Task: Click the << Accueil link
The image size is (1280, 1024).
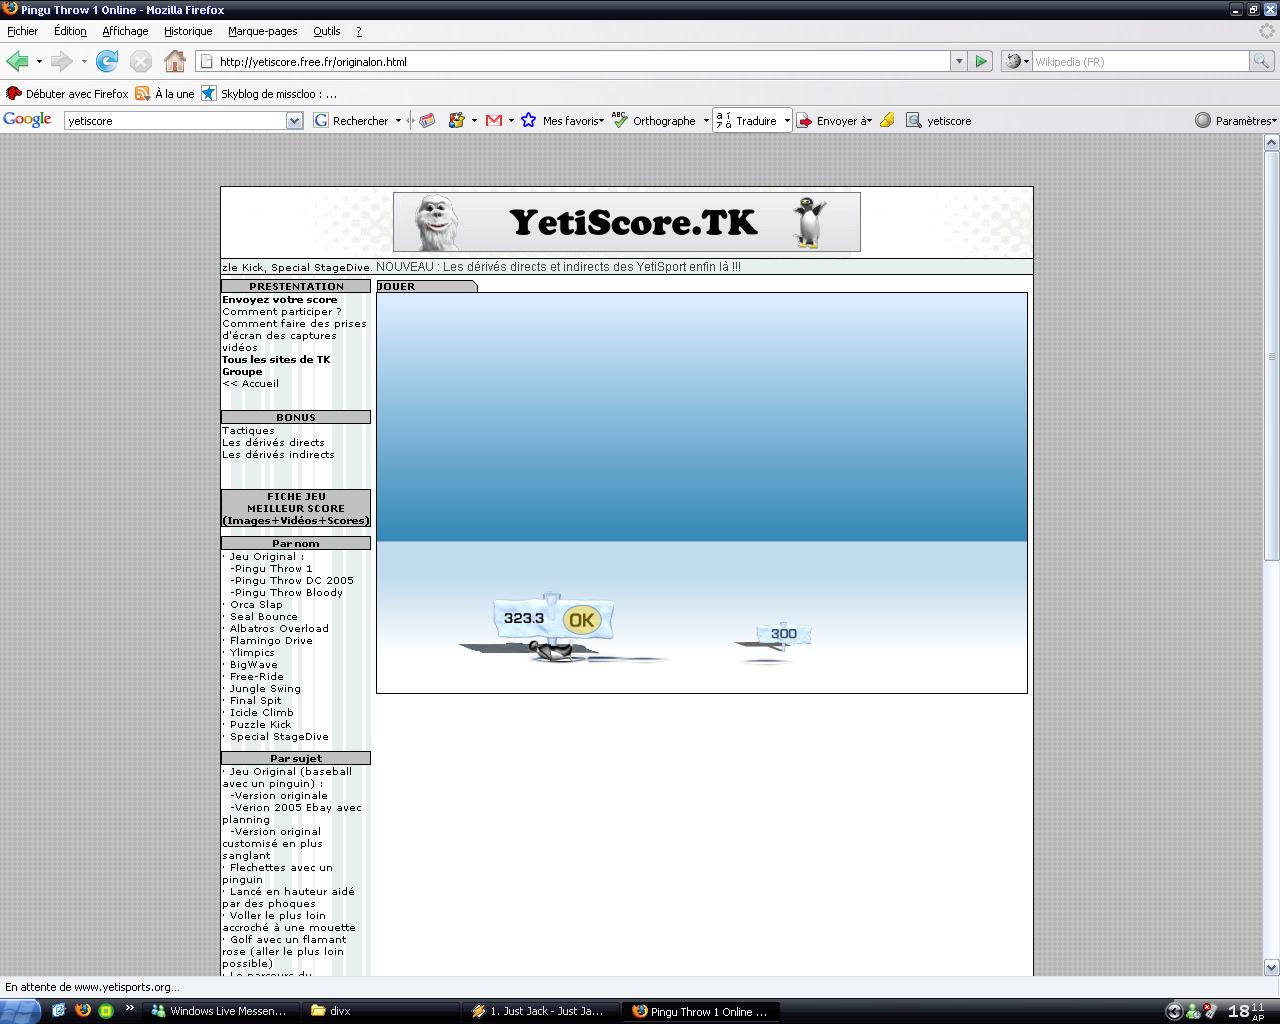Action: coord(251,383)
